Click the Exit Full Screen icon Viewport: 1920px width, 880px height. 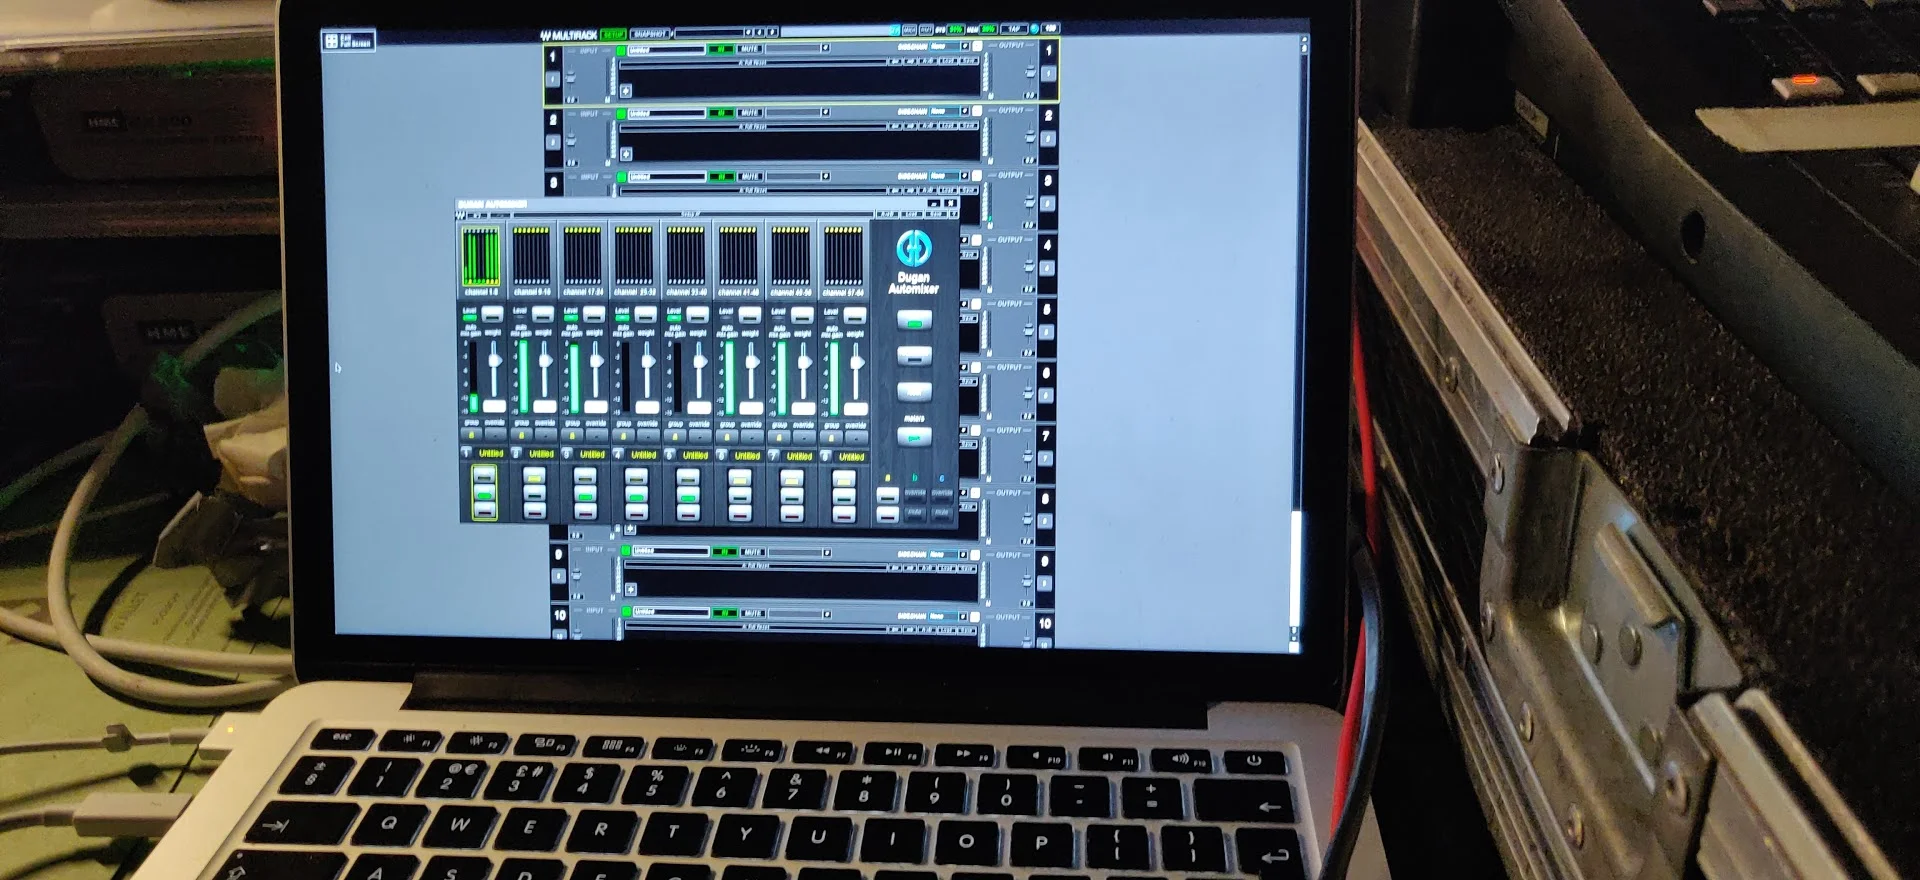click(x=332, y=41)
